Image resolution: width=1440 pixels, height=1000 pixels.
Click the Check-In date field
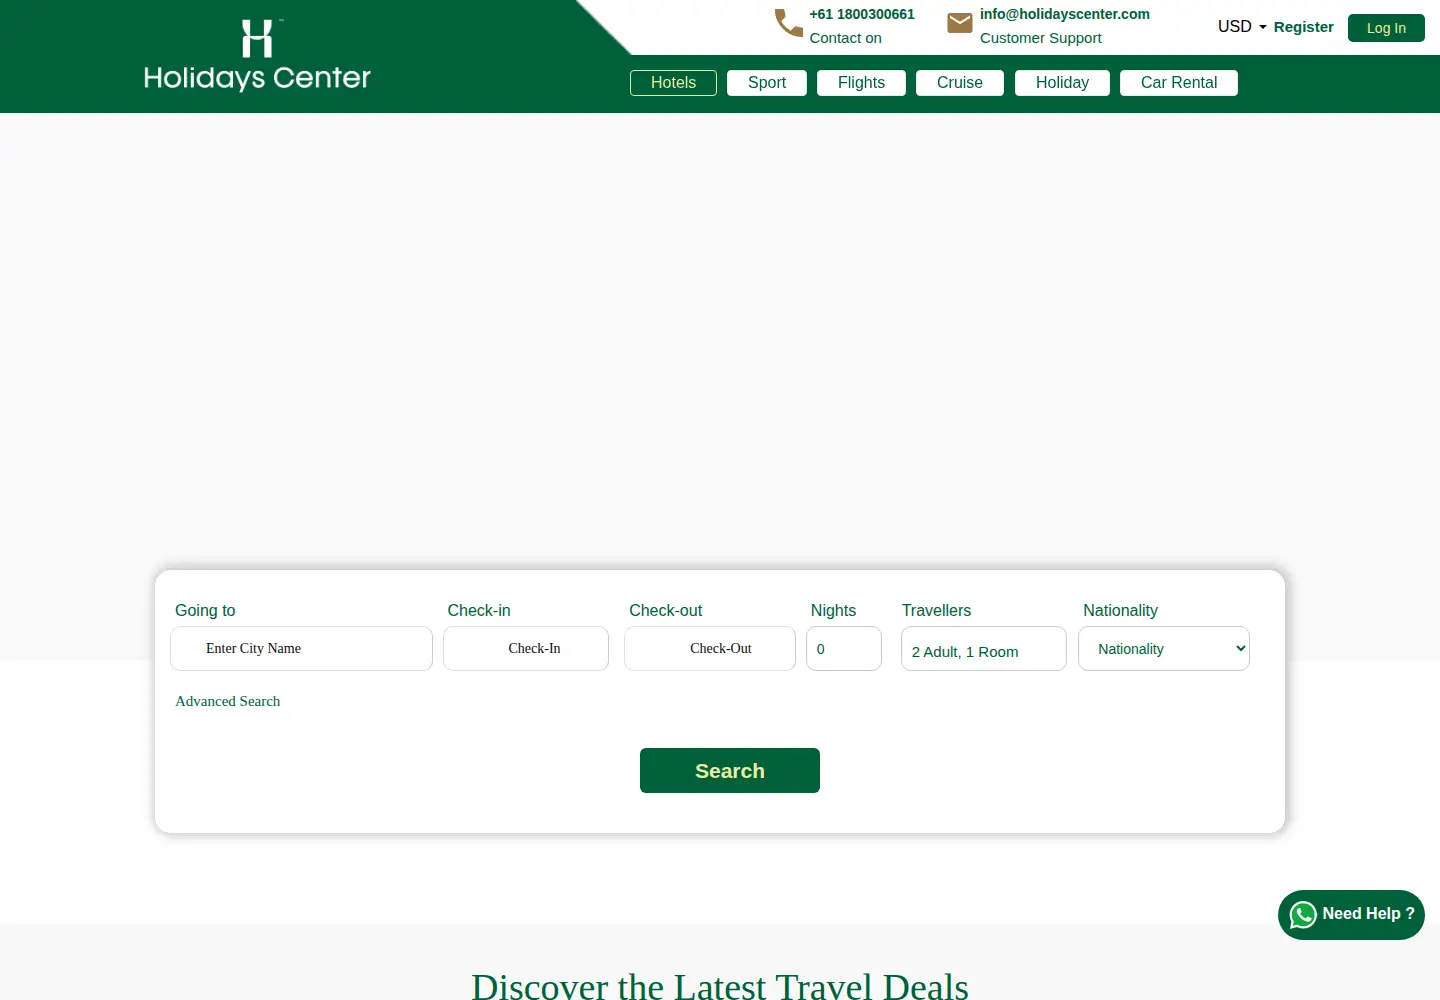(x=526, y=649)
